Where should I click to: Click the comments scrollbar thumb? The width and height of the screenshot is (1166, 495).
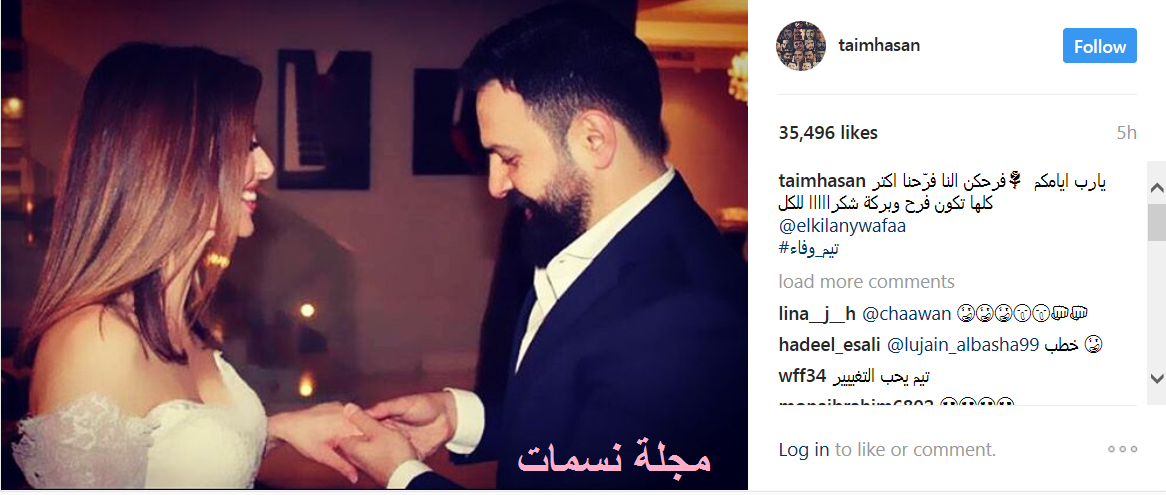click(1156, 220)
